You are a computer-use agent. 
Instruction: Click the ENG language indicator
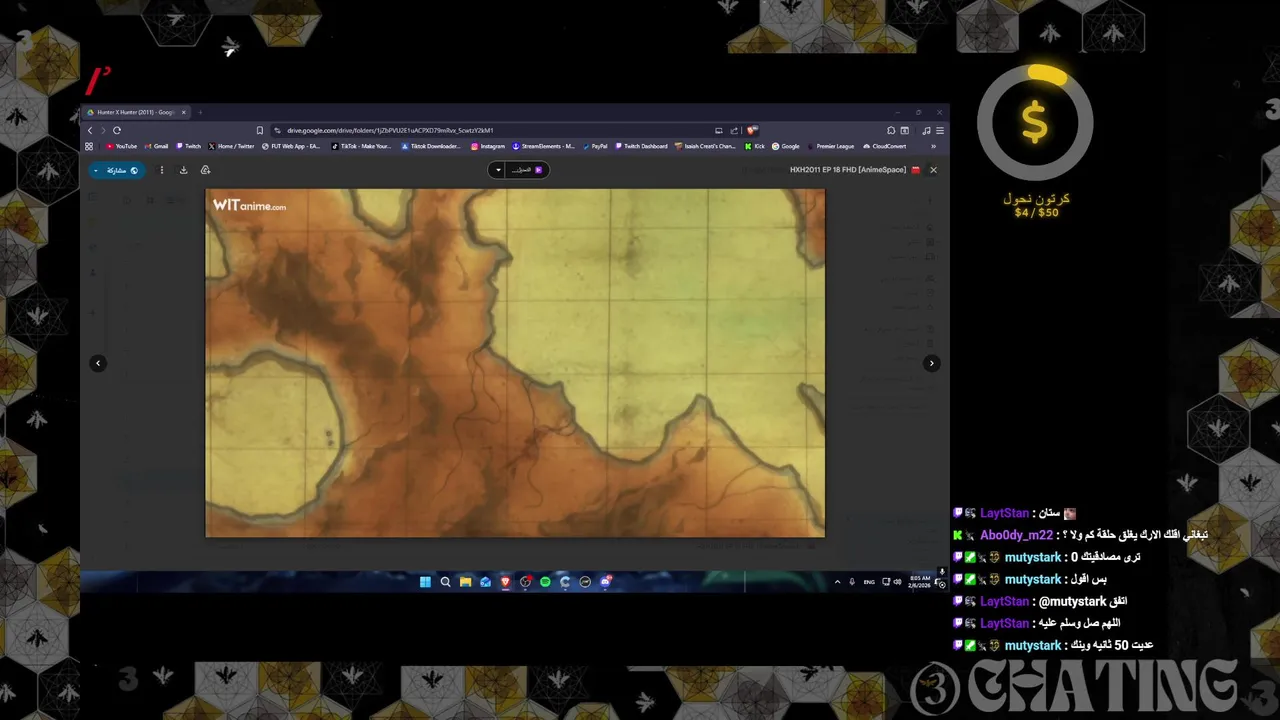pyautogui.click(x=869, y=582)
